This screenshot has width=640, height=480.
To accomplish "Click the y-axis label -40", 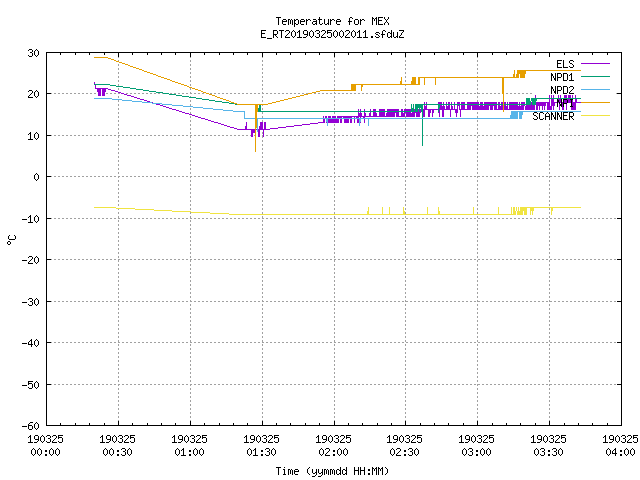I will point(31,343).
